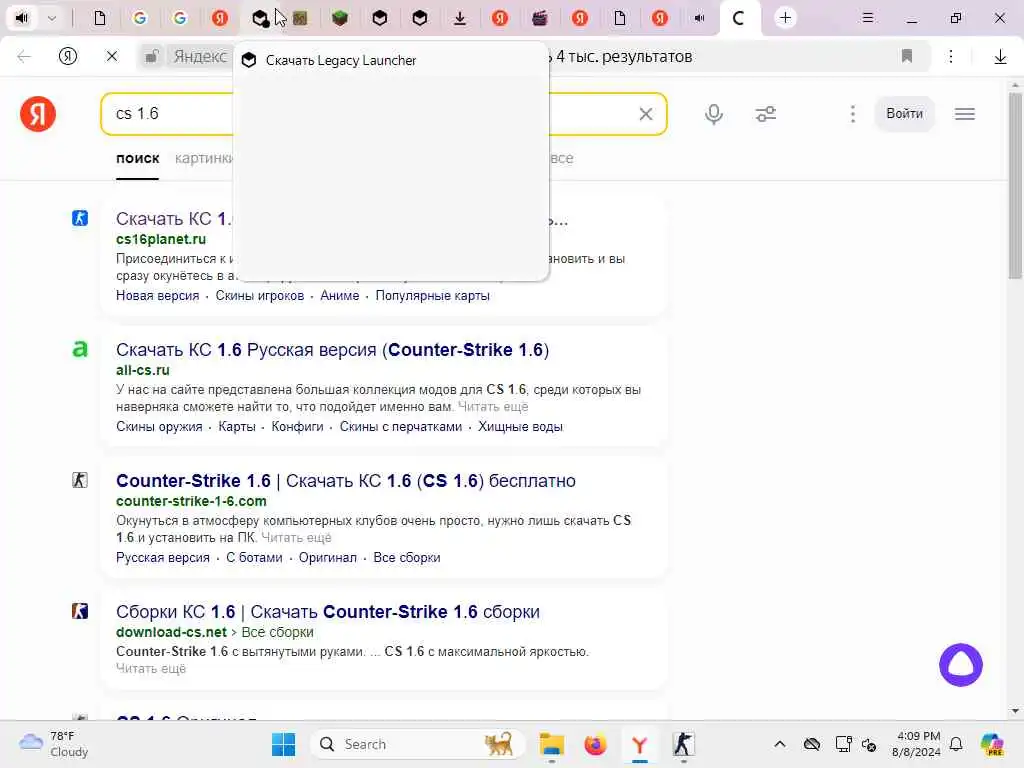Viewport: 1024px width, 768px height.
Task: Visit the all-cs.ru domain link
Action: 142,370
